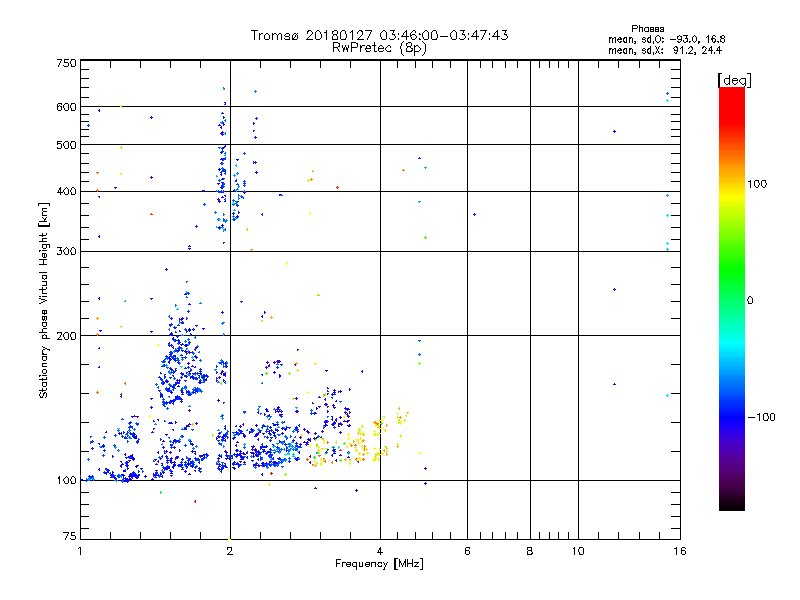Click the y-axis tick label '600'
The width and height of the screenshot is (800, 600).
[66, 107]
